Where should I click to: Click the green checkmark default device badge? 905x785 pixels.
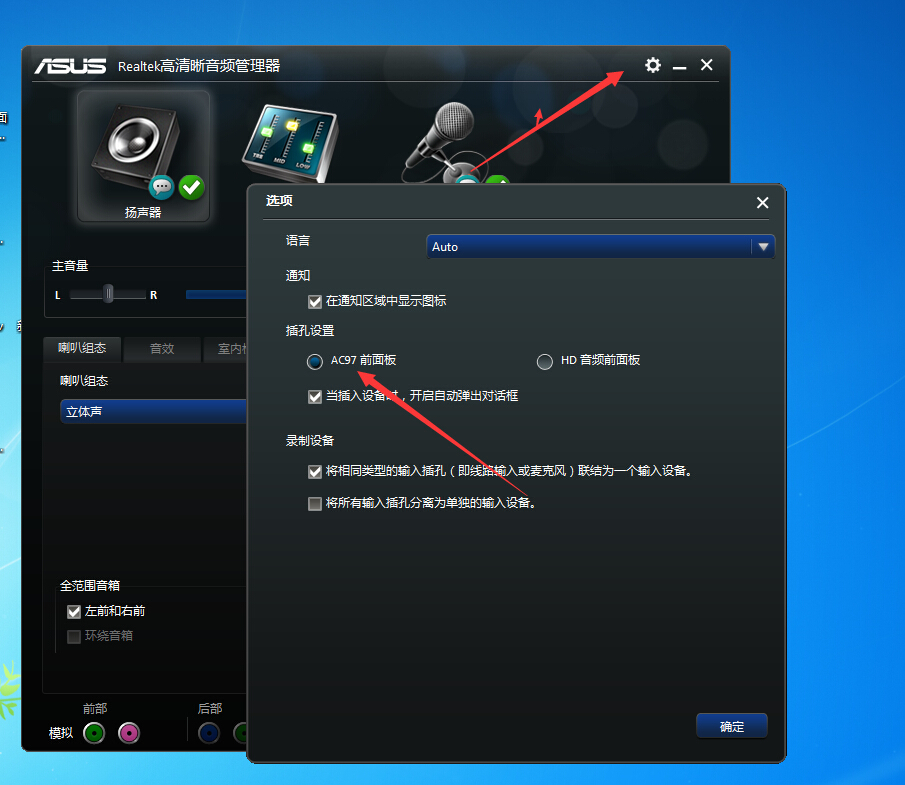click(192, 187)
